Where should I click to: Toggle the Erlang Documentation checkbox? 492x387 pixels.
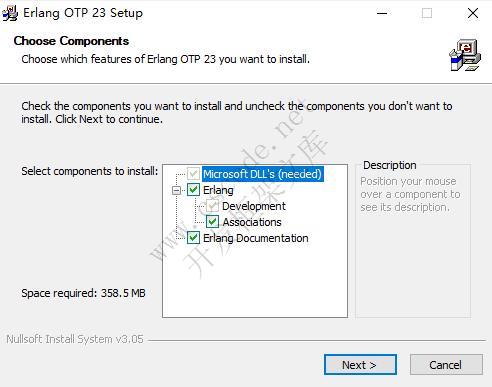point(193,238)
